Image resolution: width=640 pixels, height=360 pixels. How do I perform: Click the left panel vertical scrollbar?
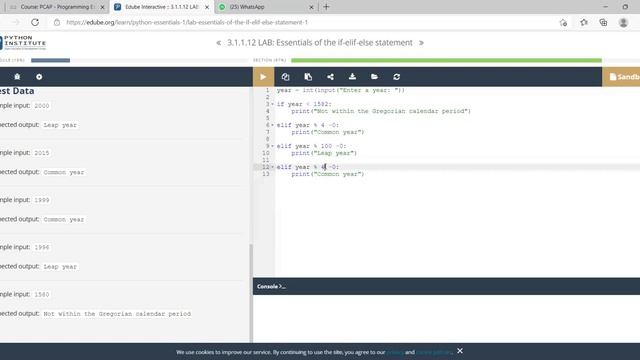click(x=251, y=293)
